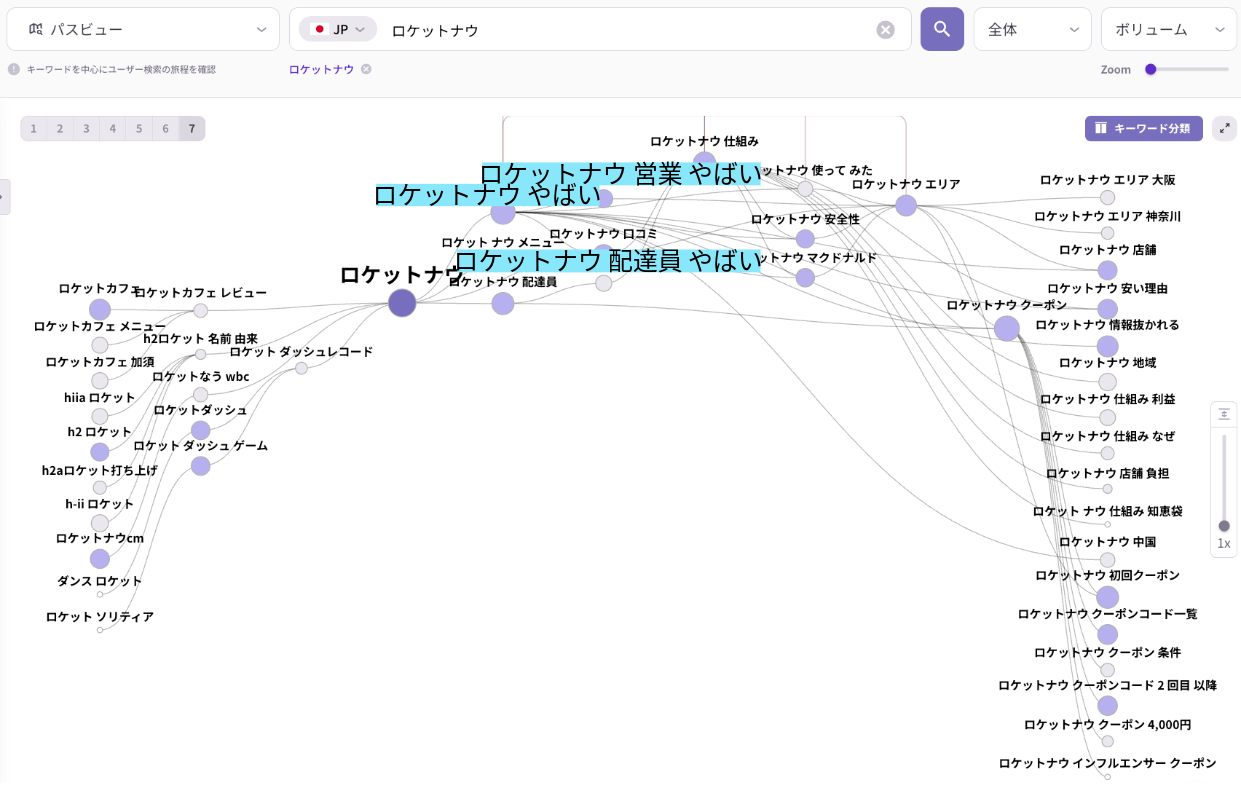Click the ロケットナウ やばい node circle
Screen dimensions: 1241x800
click(x=503, y=212)
